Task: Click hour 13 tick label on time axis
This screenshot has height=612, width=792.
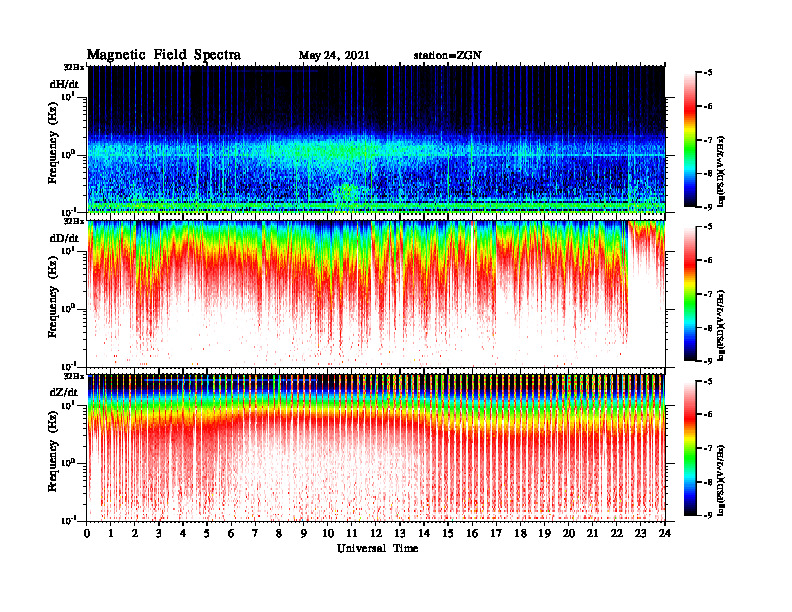Action: tap(400, 534)
